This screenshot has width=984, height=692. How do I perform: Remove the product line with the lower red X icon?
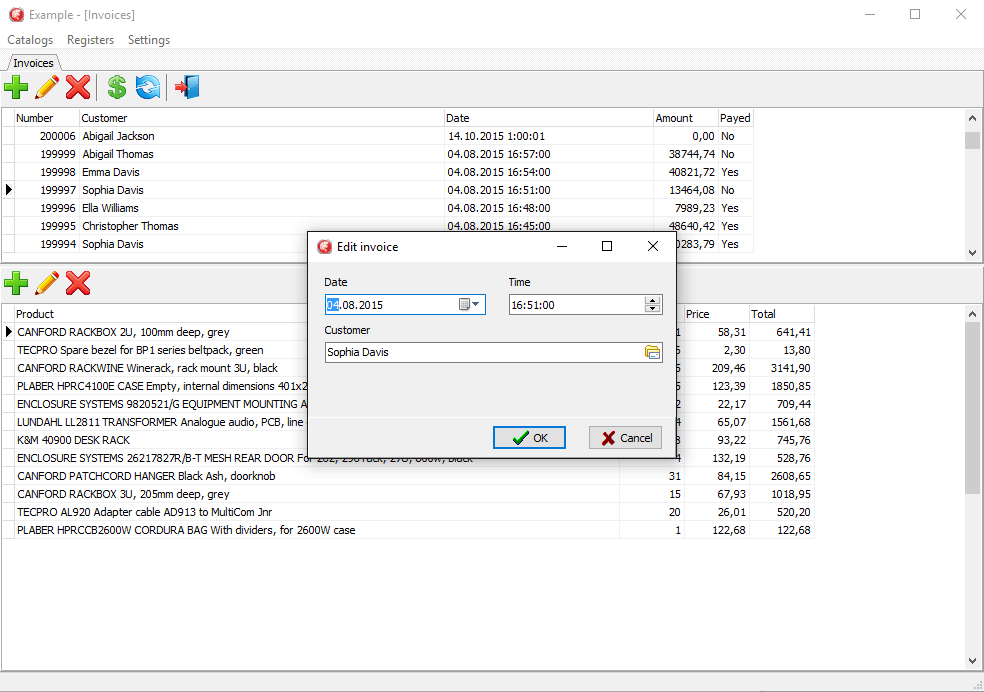(x=79, y=283)
